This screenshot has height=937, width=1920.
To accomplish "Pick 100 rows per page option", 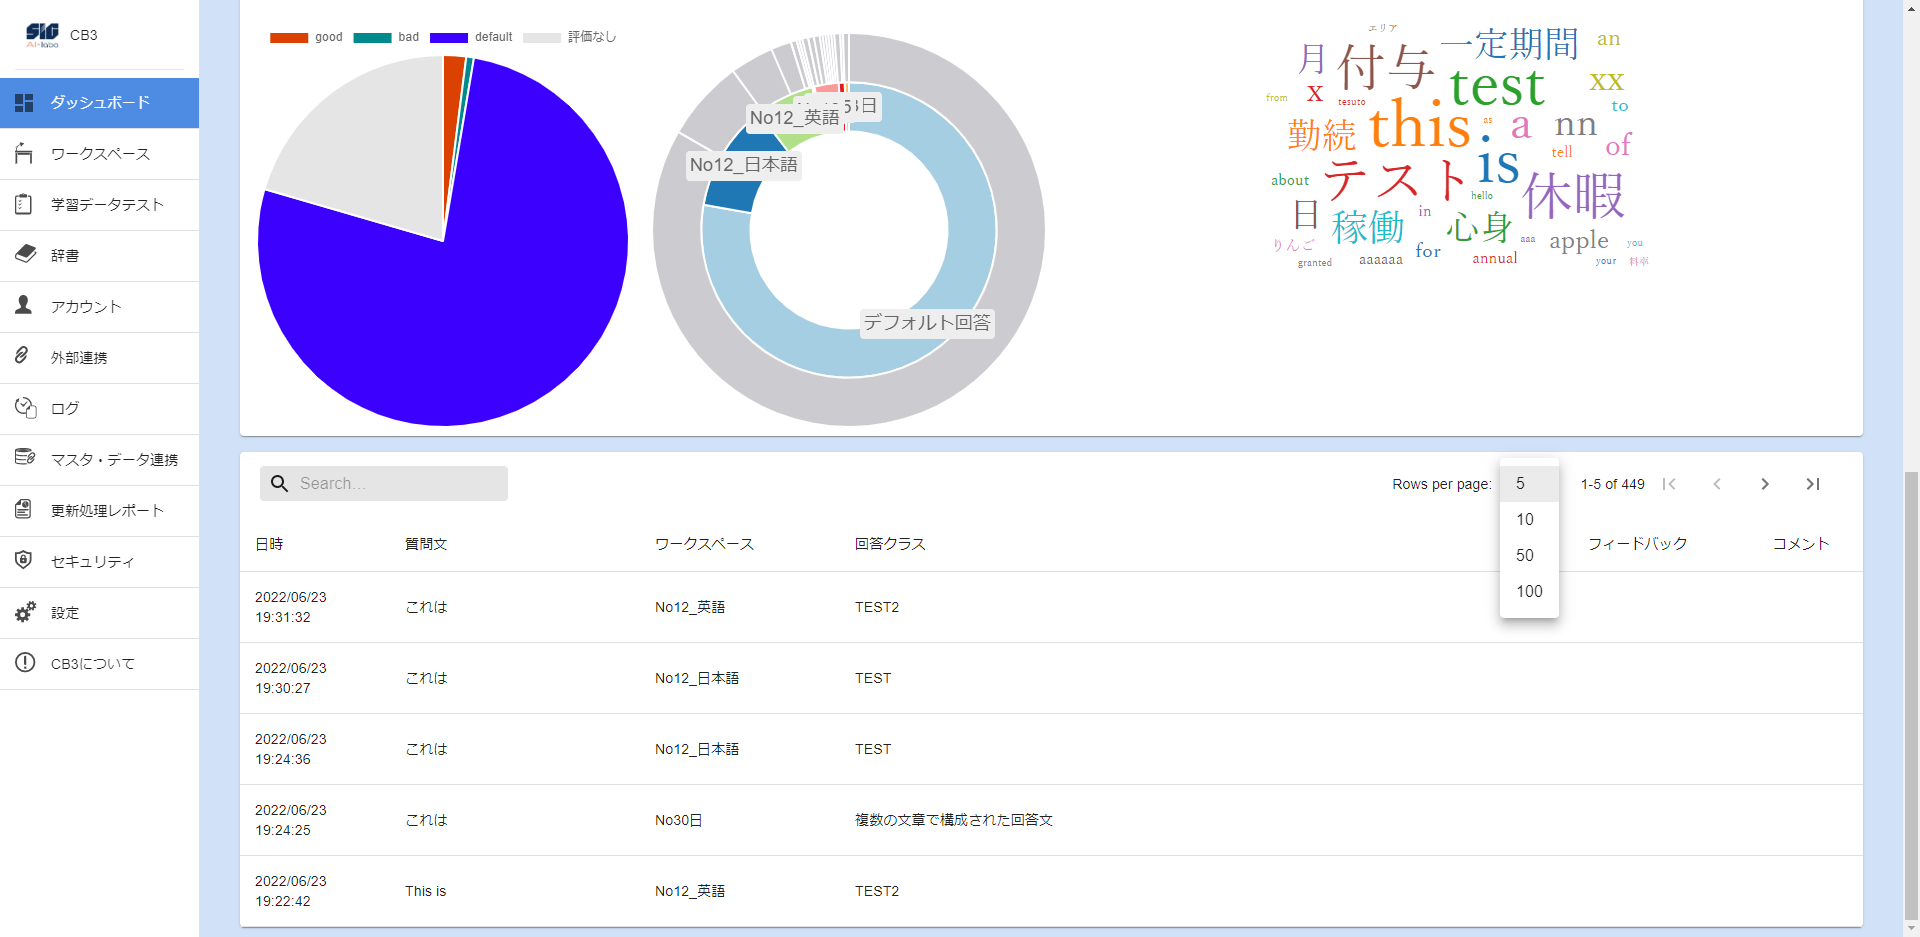I will point(1529,591).
